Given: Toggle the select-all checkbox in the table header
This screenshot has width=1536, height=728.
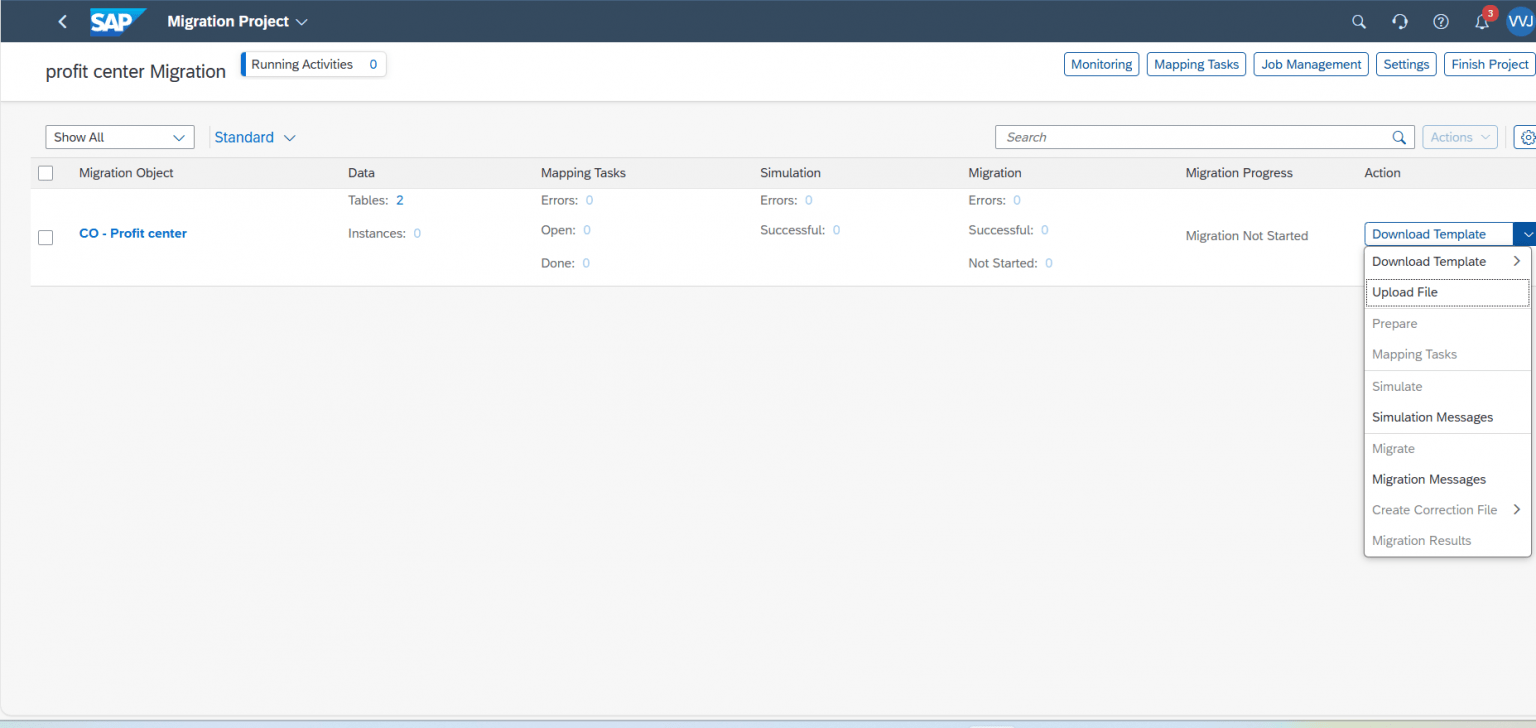Looking at the screenshot, I should click(x=45, y=172).
